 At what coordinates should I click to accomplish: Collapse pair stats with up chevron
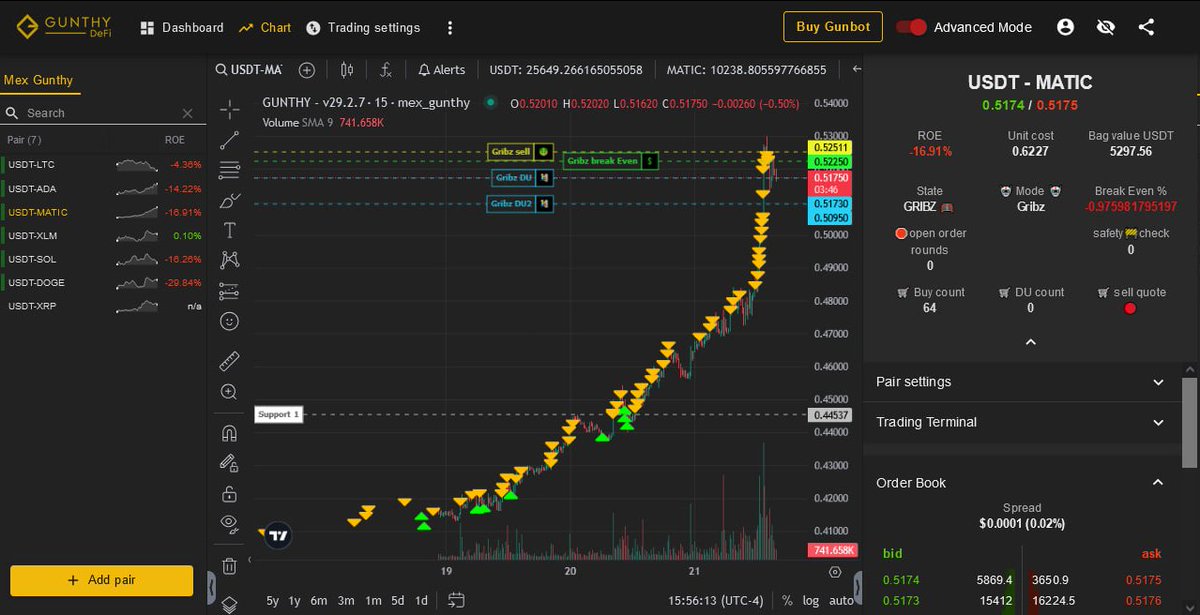coord(1031,342)
